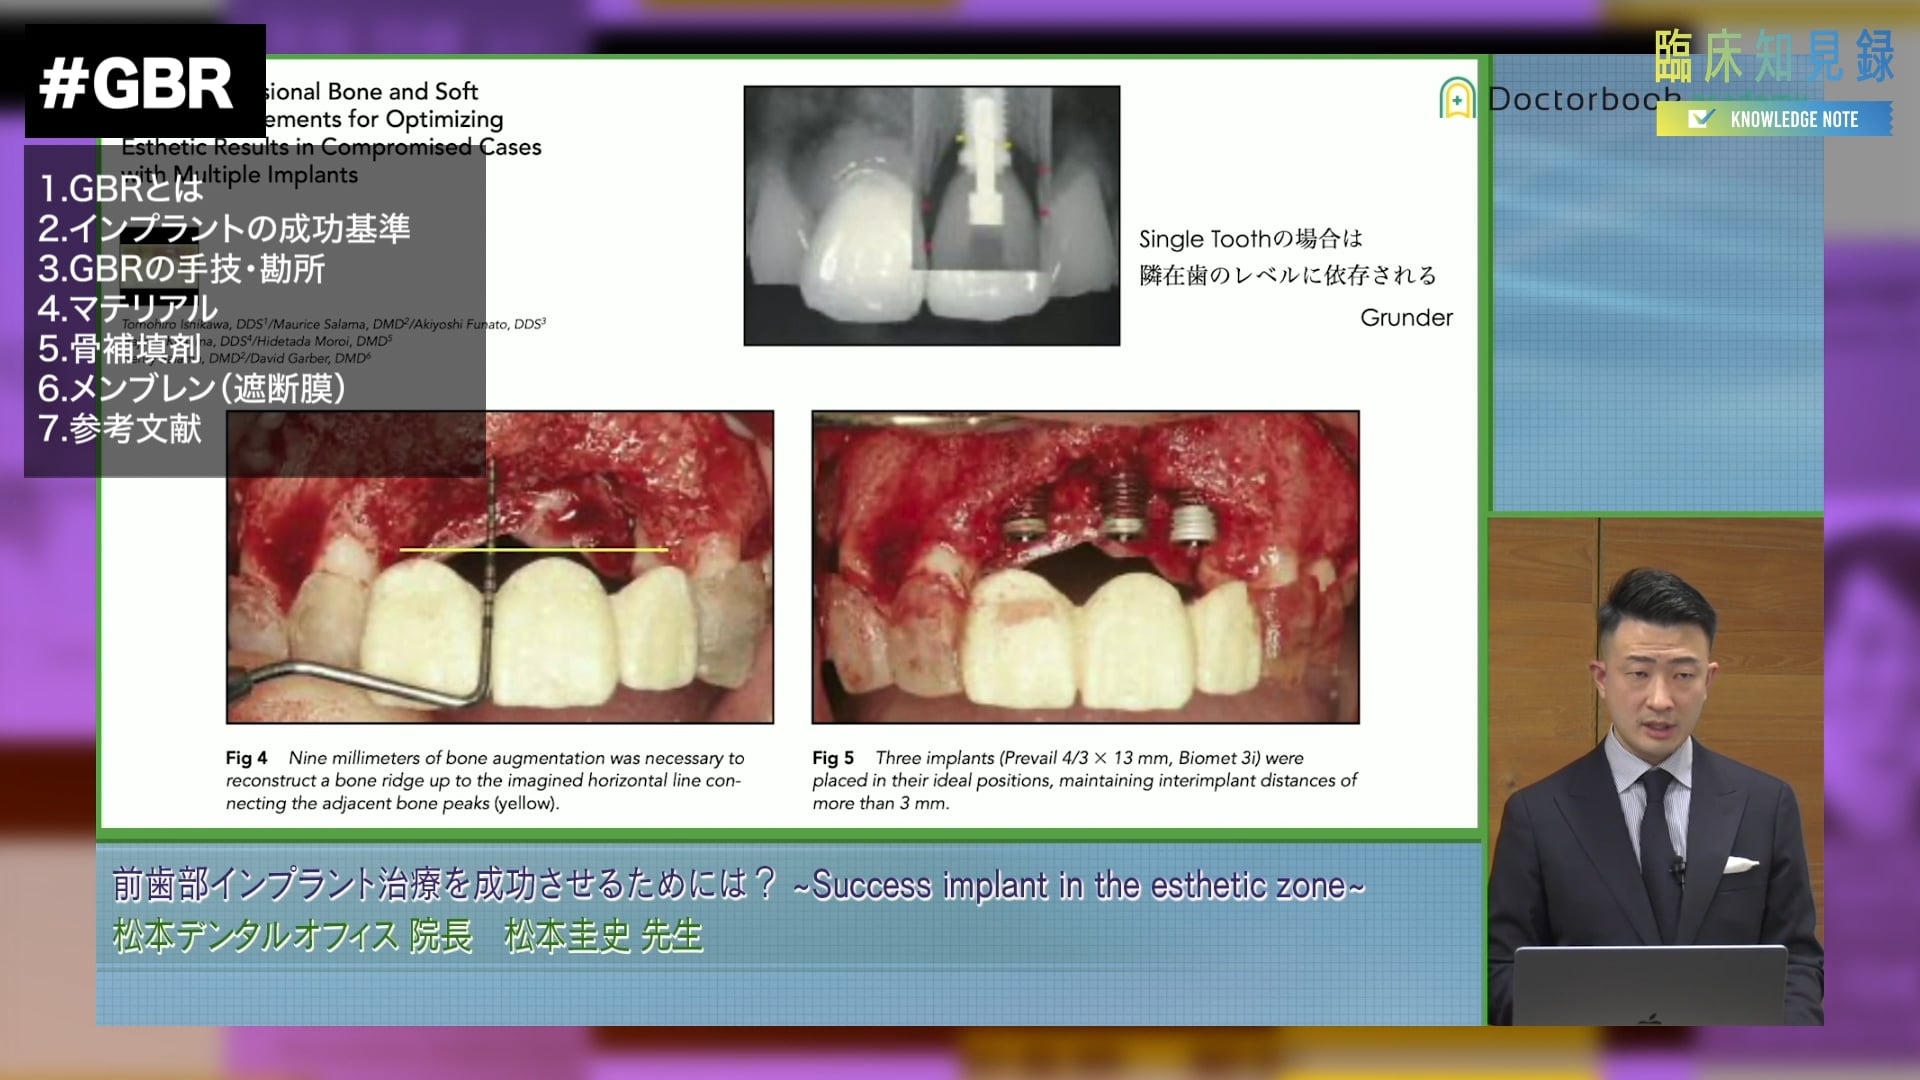
Task: Click the Doctorbook logo icon
Action: pyautogui.click(x=1457, y=99)
